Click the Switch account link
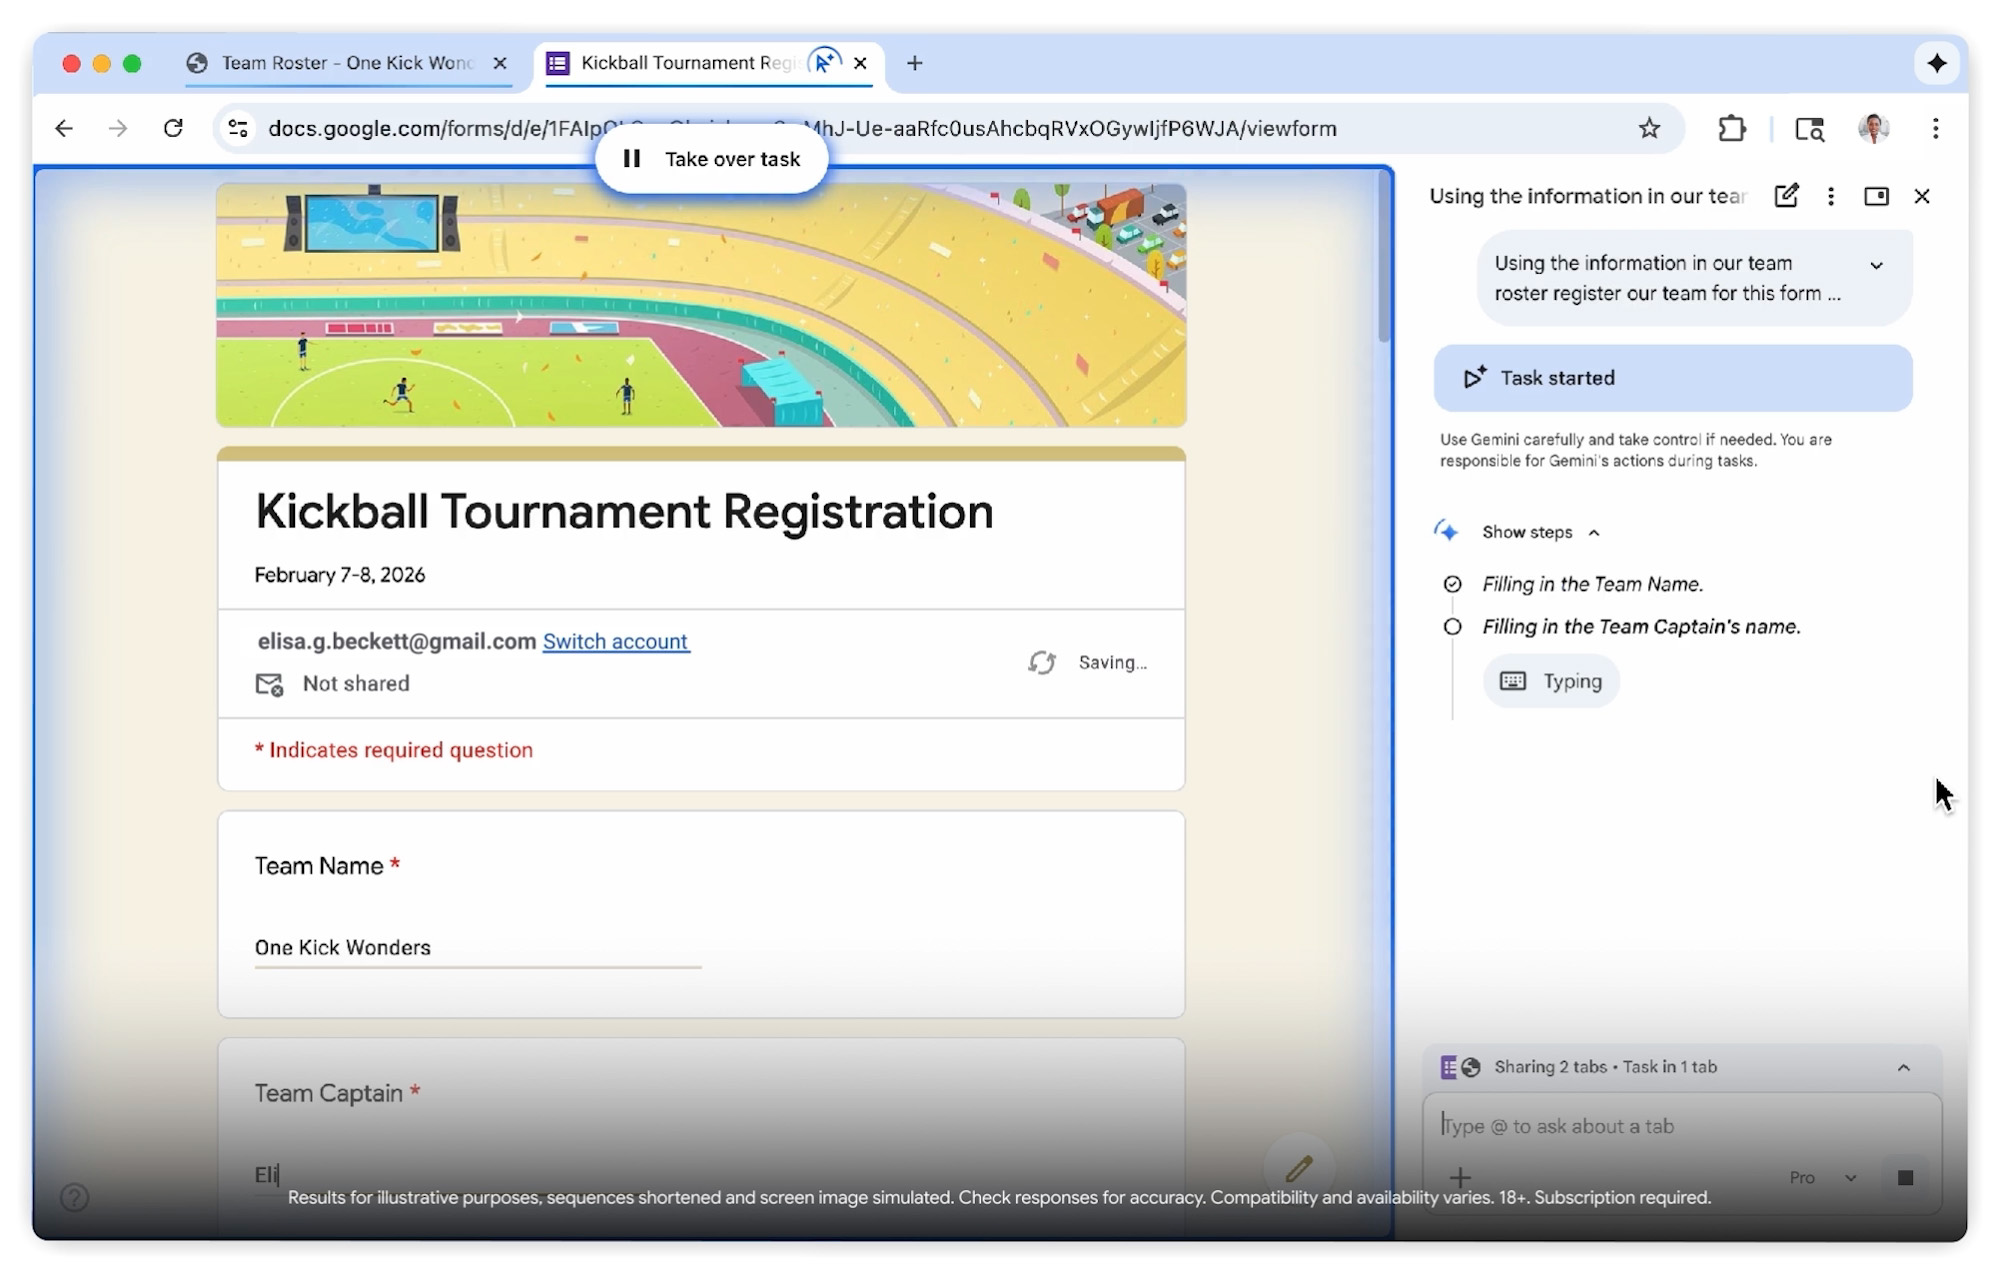 [615, 642]
